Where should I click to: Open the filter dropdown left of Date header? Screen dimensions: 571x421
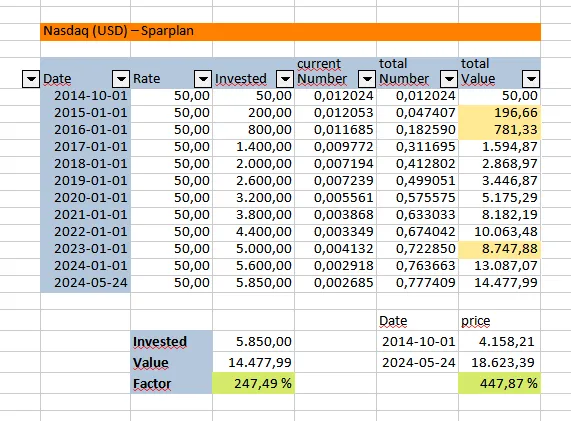coord(31,79)
